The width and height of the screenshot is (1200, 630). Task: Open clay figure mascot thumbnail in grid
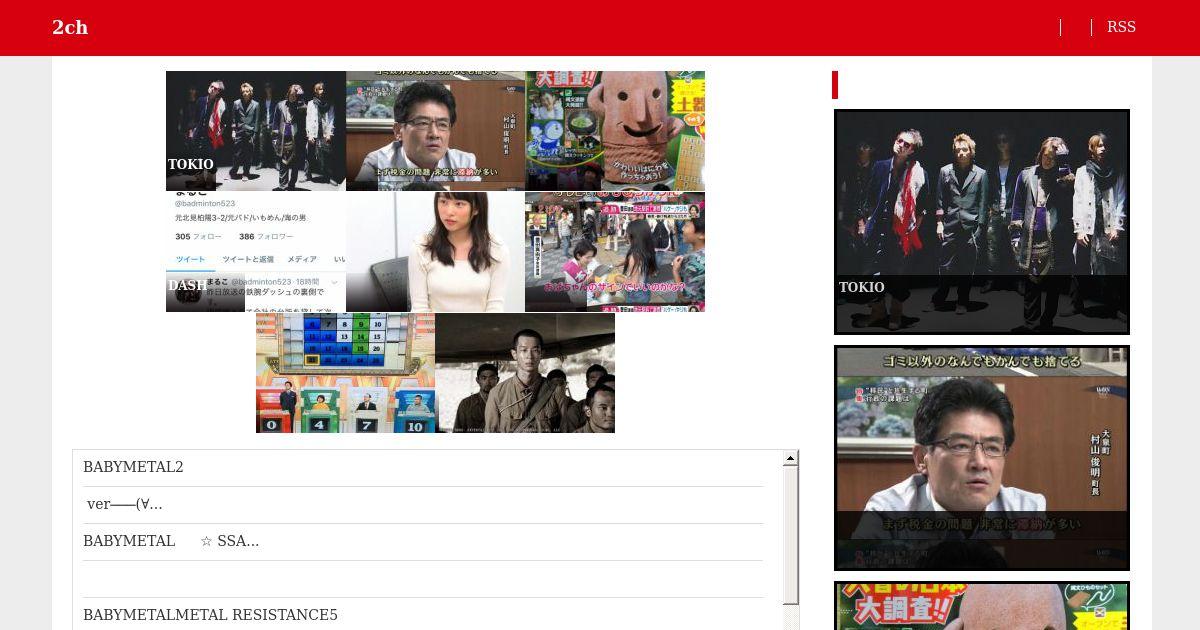(615, 131)
